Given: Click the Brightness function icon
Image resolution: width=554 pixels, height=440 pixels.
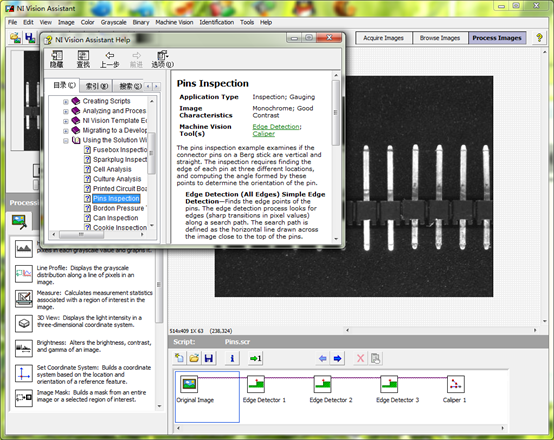Looking at the screenshot, I should click(24, 347).
